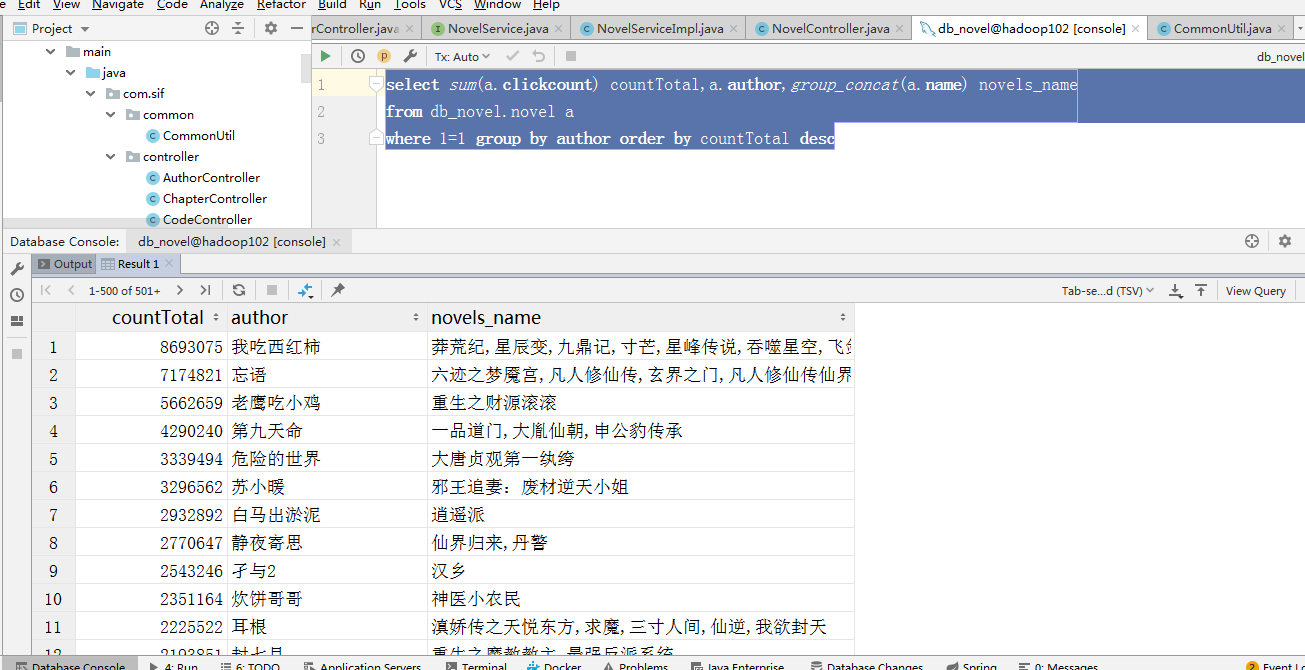This screenshot has height=670, width=1305.
Task: Go to previous results page
Action: click(x=71, y=290)
